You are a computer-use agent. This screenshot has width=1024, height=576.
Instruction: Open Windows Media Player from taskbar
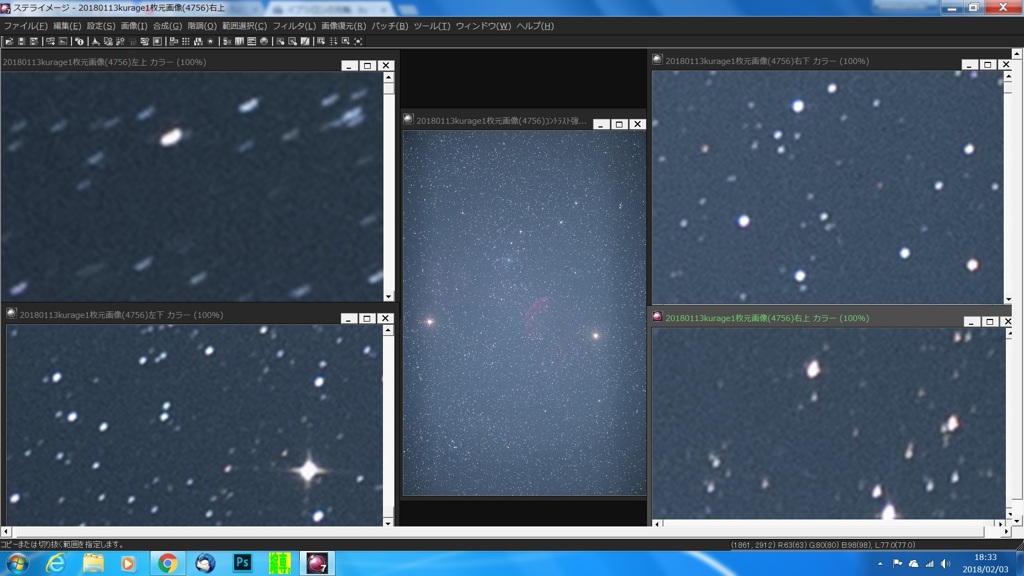(128, 564)
